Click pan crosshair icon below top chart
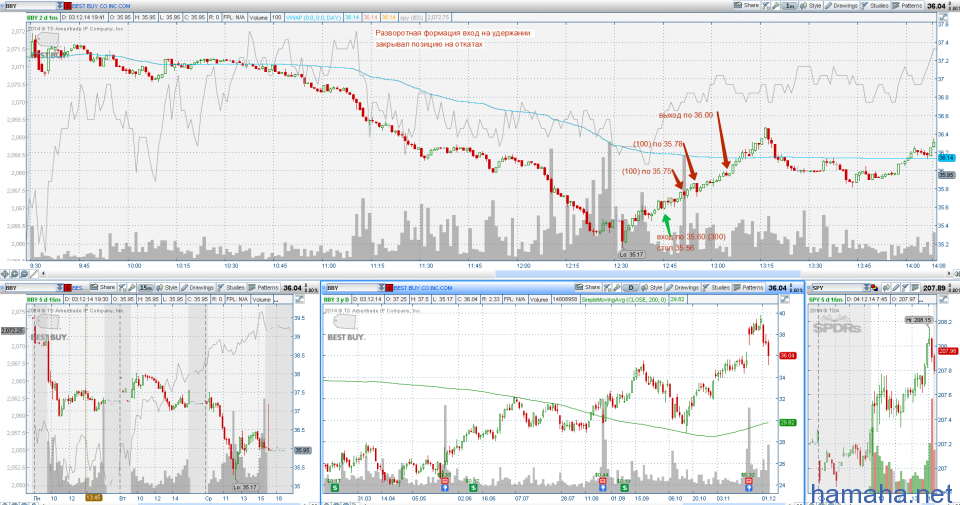The image size is (960, 505). [x=6, y=274]
